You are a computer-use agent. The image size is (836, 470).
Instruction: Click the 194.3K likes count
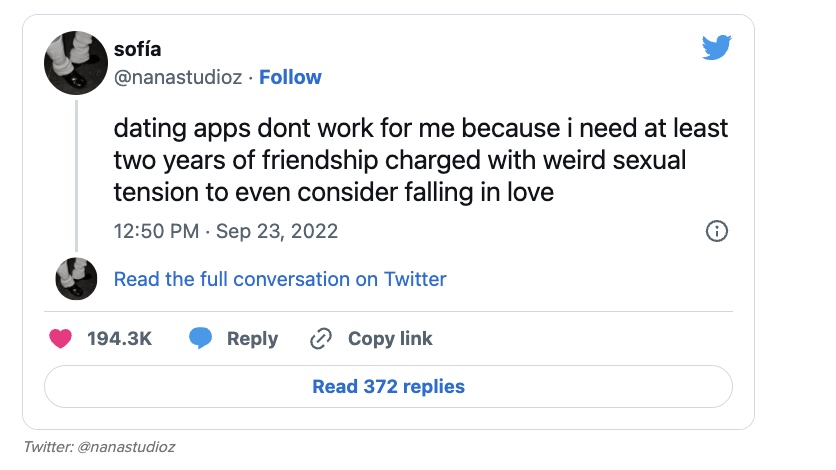pyautogui.click(x=120, y=339)
